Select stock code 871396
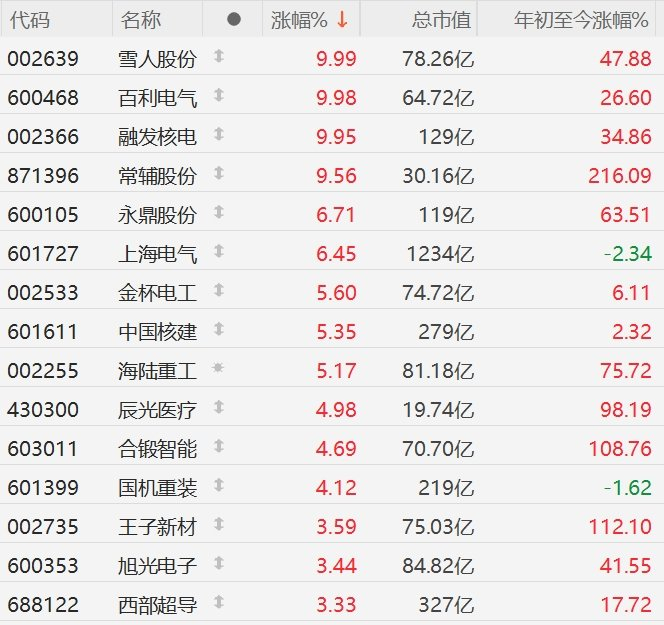This screenshot has width=664, height=625. [43, 176]
